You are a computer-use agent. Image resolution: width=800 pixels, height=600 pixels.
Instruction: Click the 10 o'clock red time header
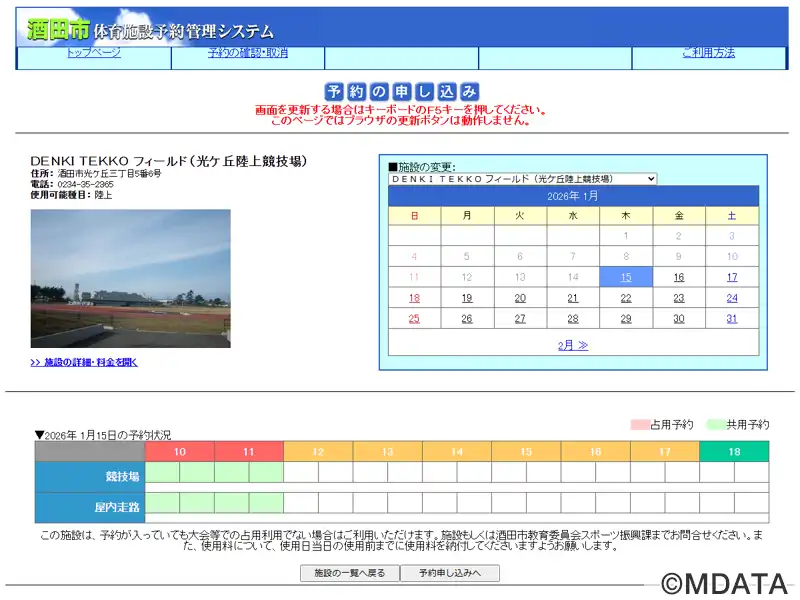point(180,452)
